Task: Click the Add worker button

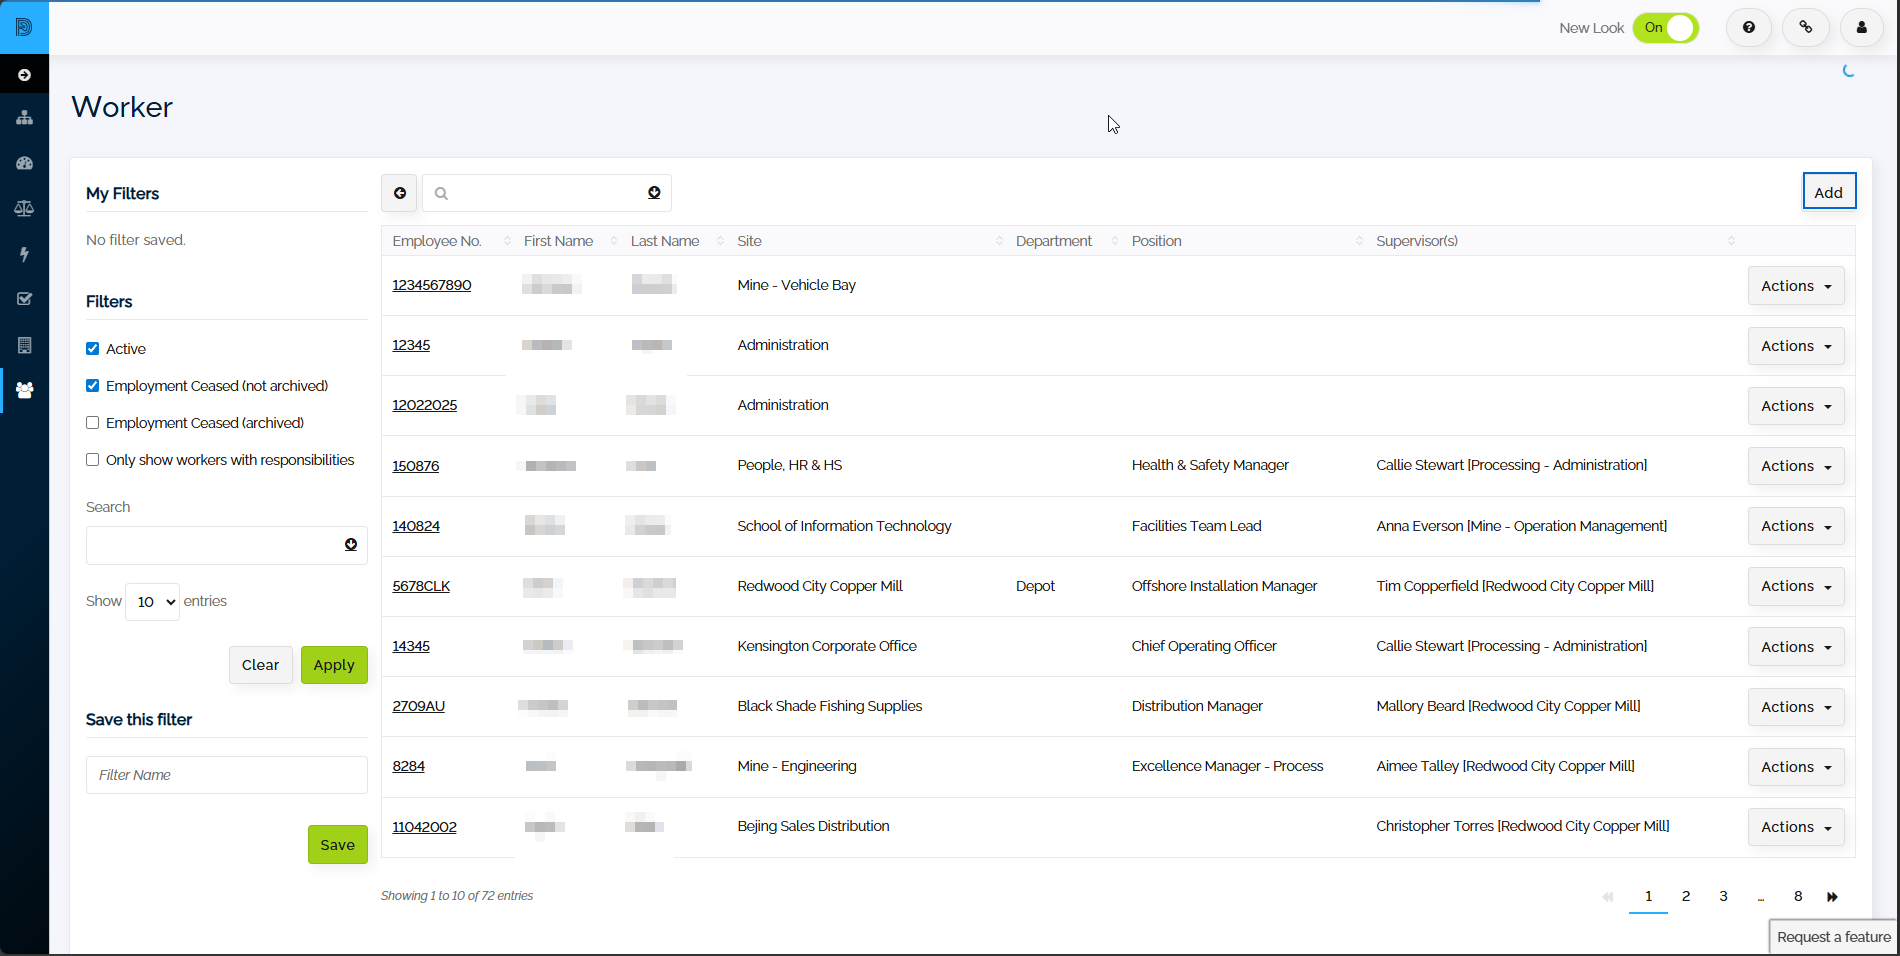Action: pos(1829,192)
